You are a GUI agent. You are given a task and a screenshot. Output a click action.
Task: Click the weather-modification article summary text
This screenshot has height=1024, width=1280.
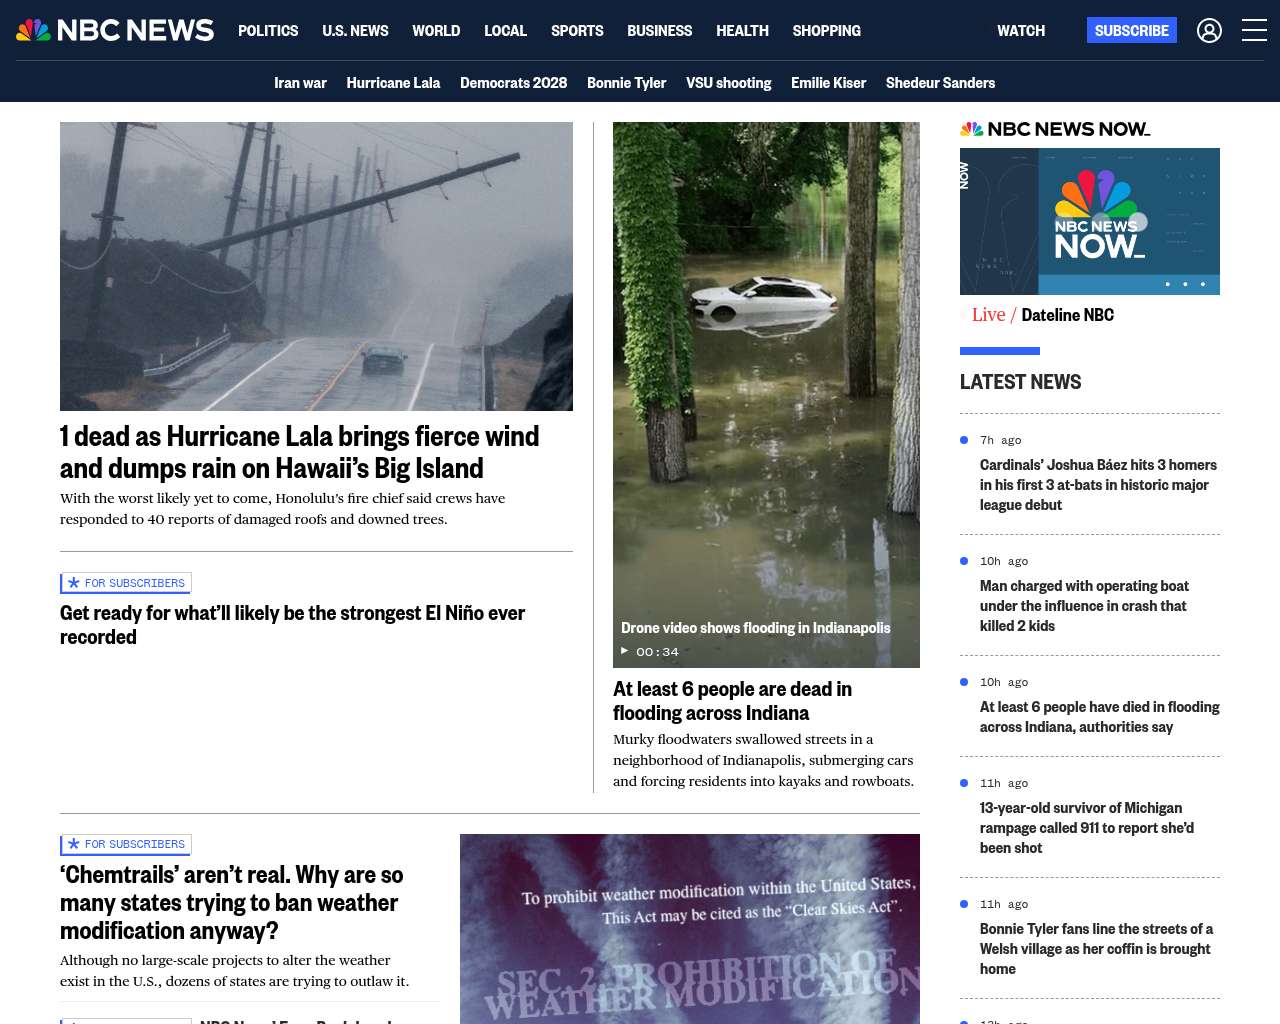(x=234, y=971)
